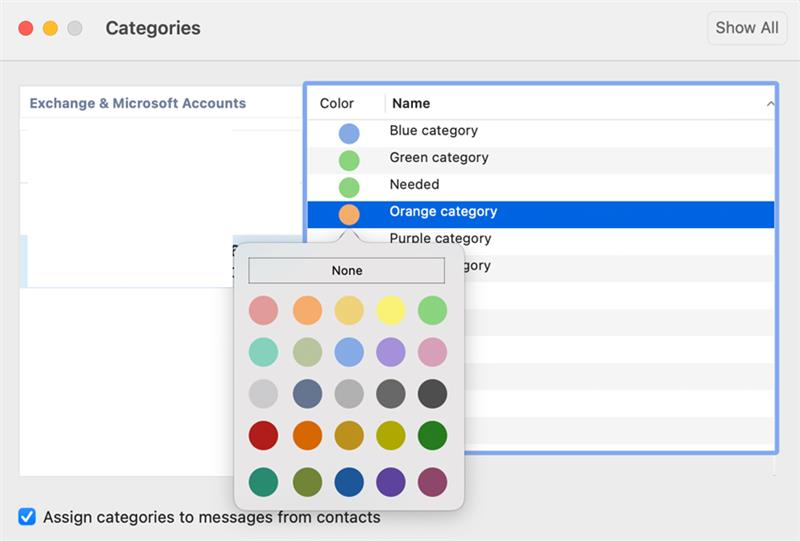The width and height of the screenshot is (800, 541).
Task: Open color swatch for Blue category
Action: pos(349,134)
